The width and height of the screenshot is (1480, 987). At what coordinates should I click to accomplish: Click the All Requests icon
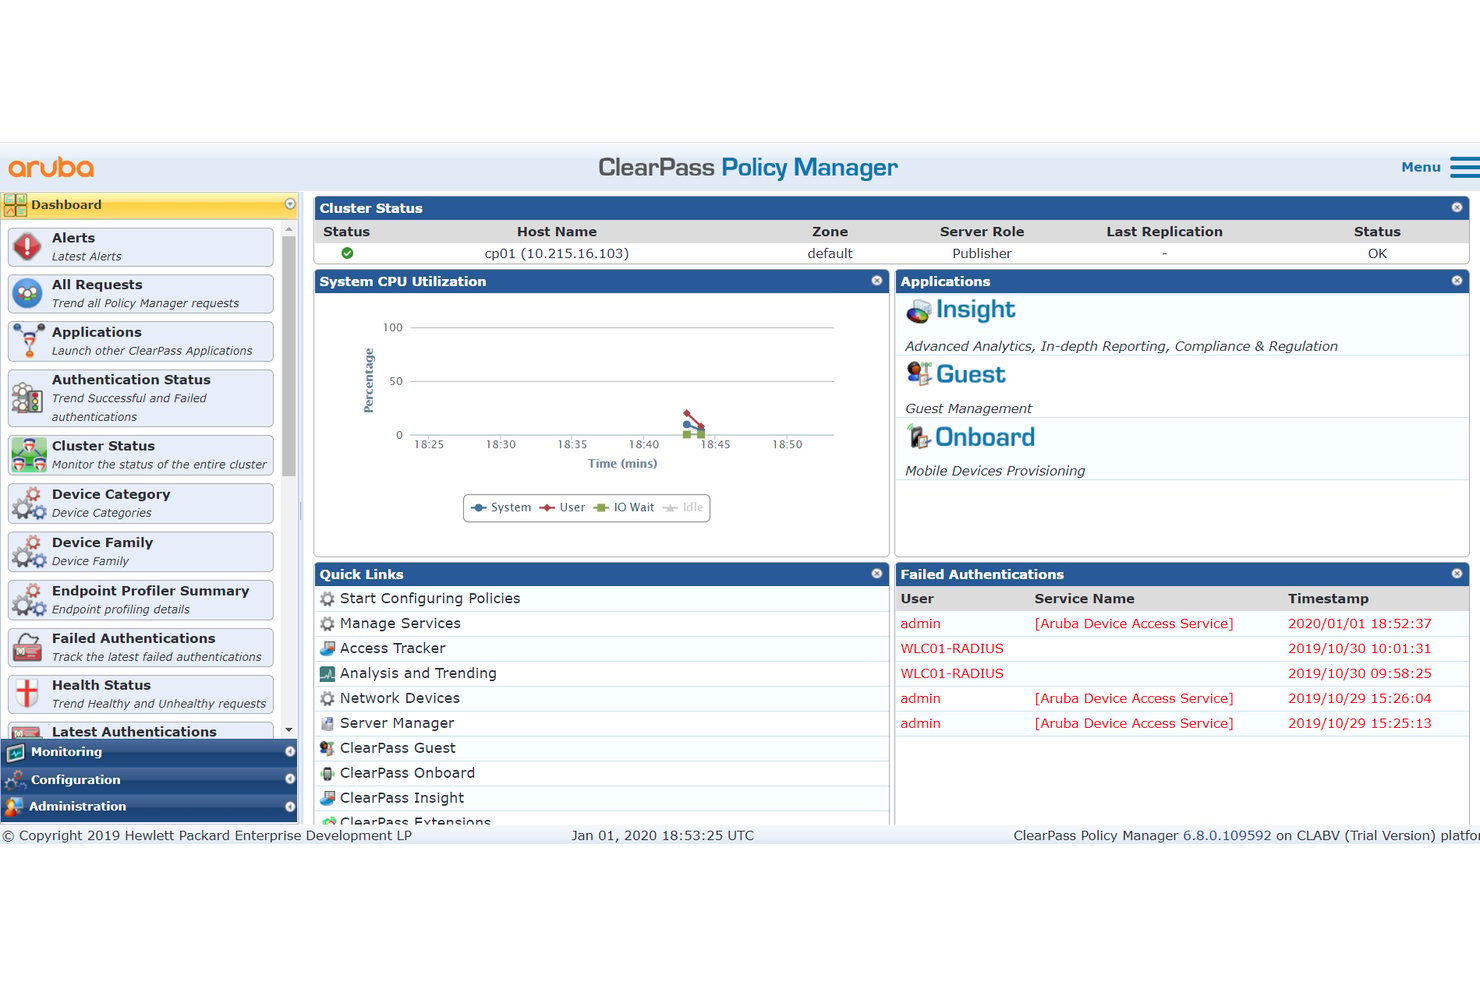point(27,293)
